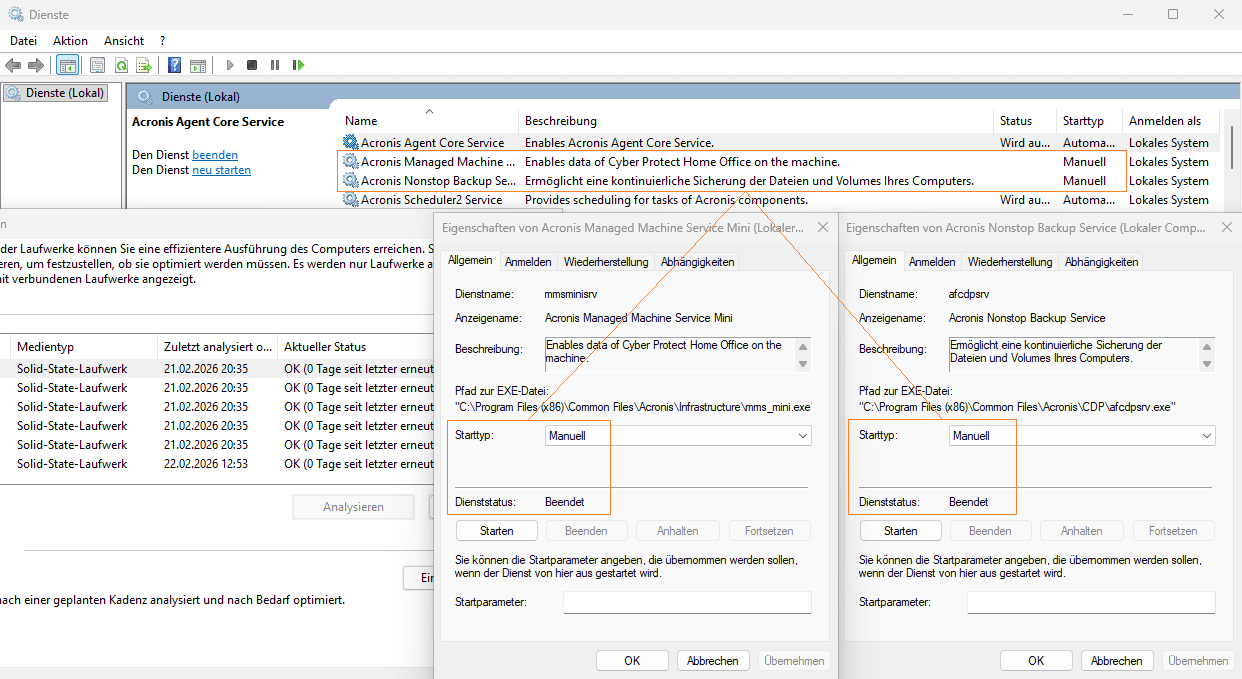Select 'Acronis Agent Core Service' name cell
1242x679 pixels.
432,143
